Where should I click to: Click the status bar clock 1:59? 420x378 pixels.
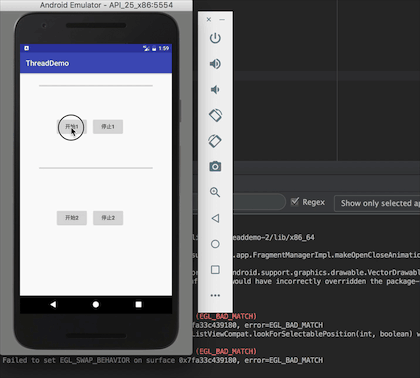point(164,48)
